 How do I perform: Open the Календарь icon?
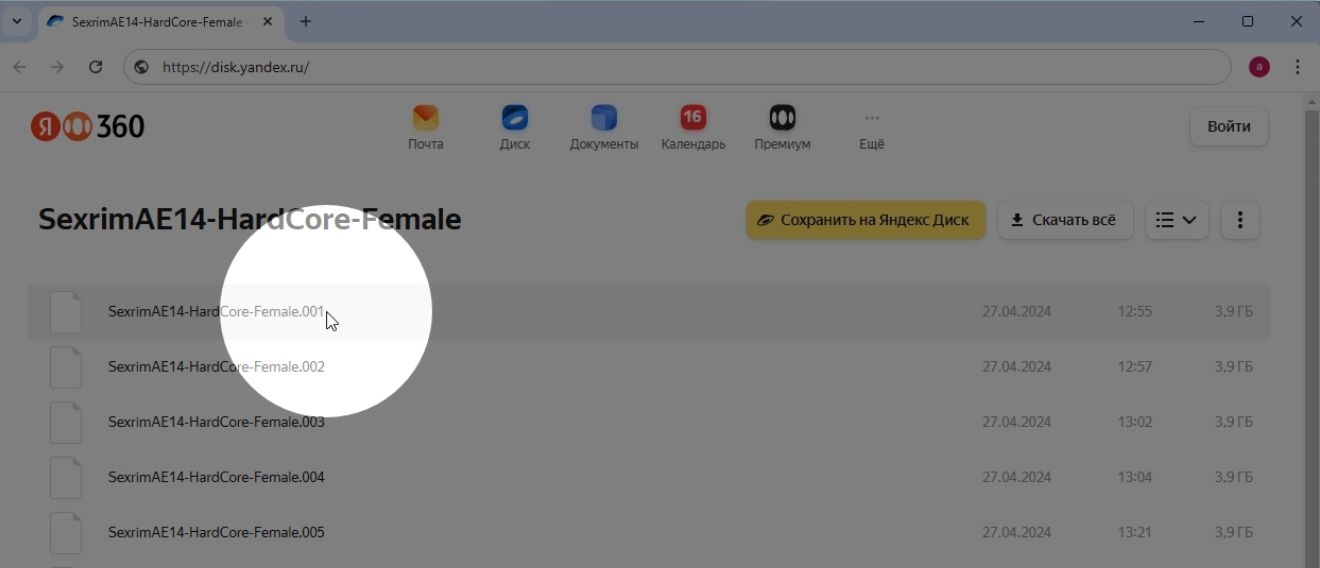click(x=693, y=119)
